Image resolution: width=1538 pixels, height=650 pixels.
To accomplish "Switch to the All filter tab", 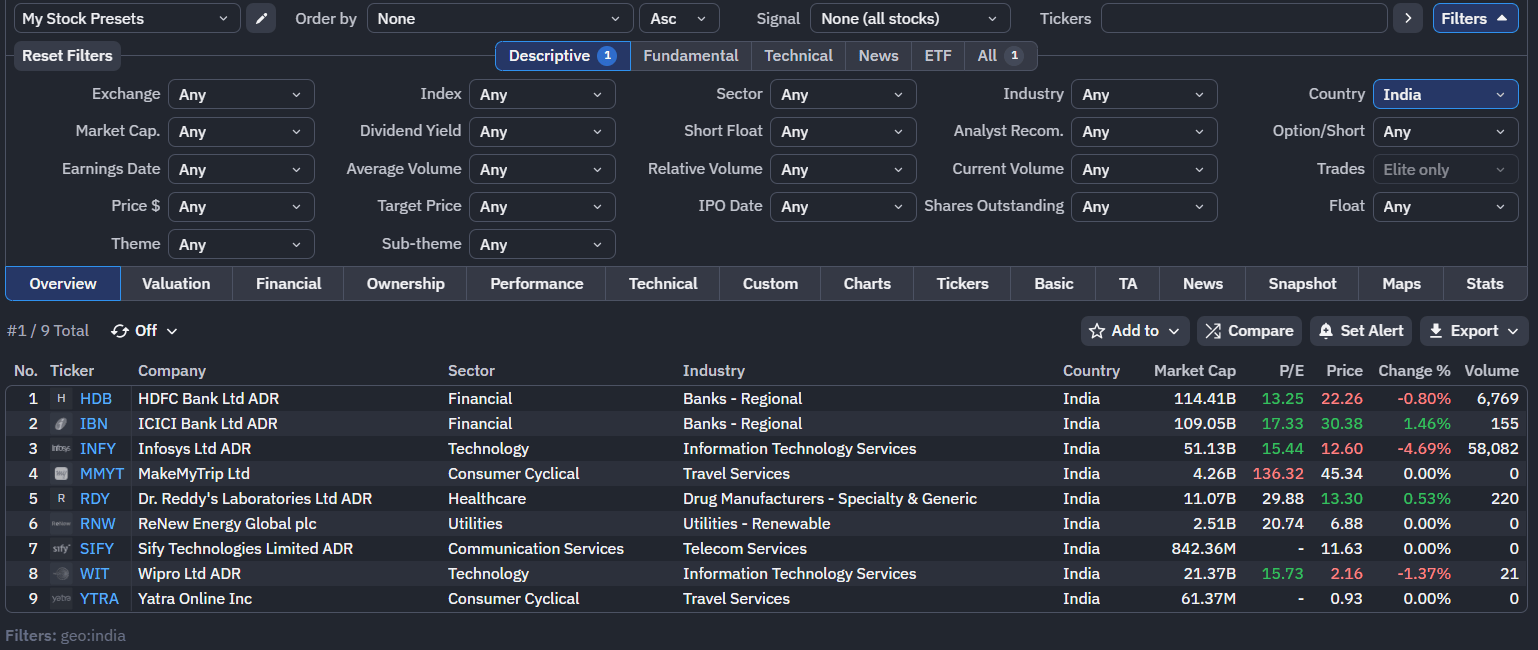I will (1000, 56).
